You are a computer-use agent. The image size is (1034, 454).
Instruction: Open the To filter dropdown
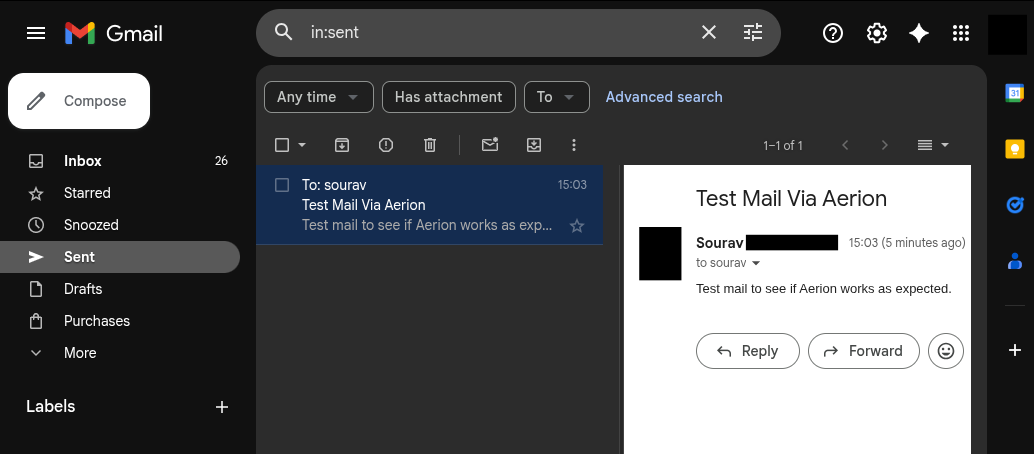(557, 97)
